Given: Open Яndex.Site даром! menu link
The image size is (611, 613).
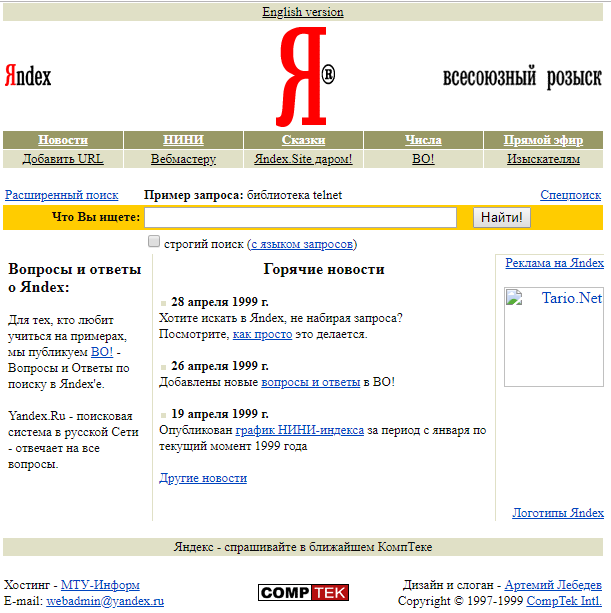Looking at the screenshot, I should point(303,159).
